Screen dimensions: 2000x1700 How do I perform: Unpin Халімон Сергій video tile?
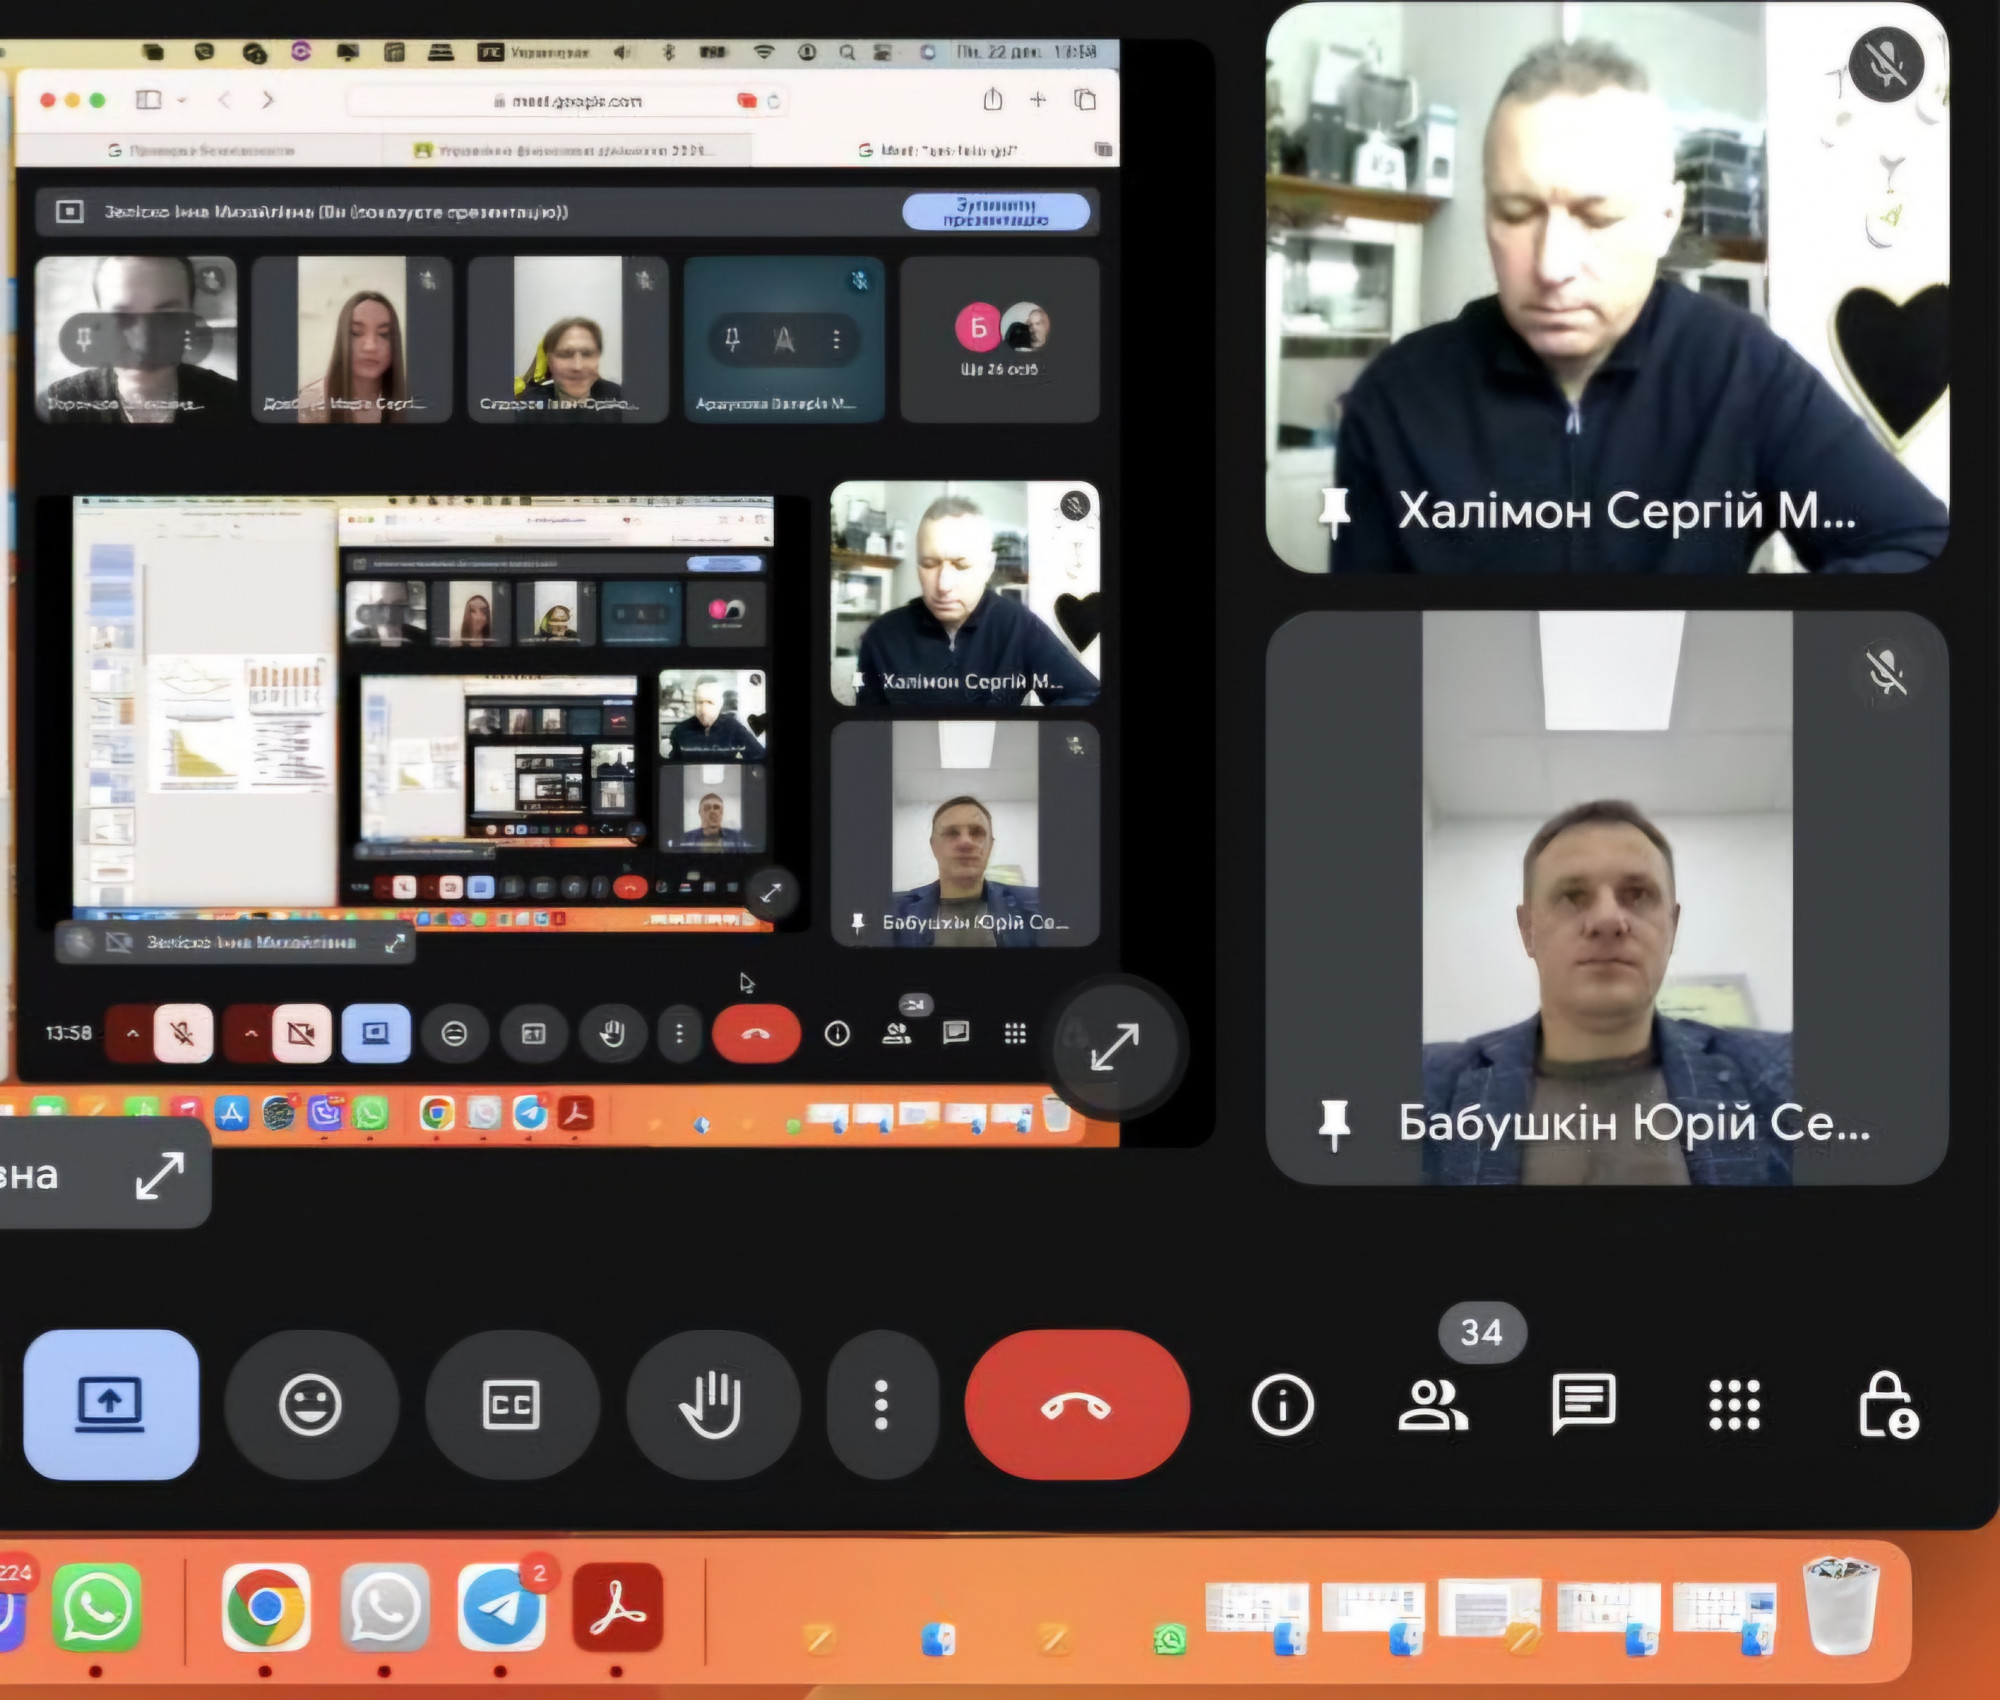point(1334,513)
